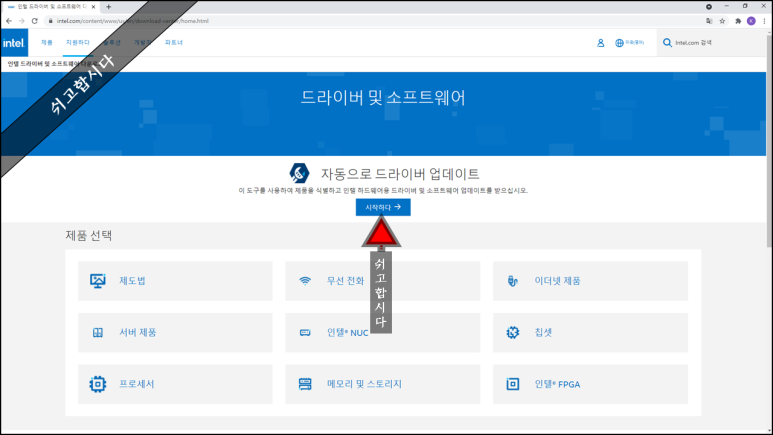Open the user account sign-in icon
773x435 pixels.
(x=600, y=43)
